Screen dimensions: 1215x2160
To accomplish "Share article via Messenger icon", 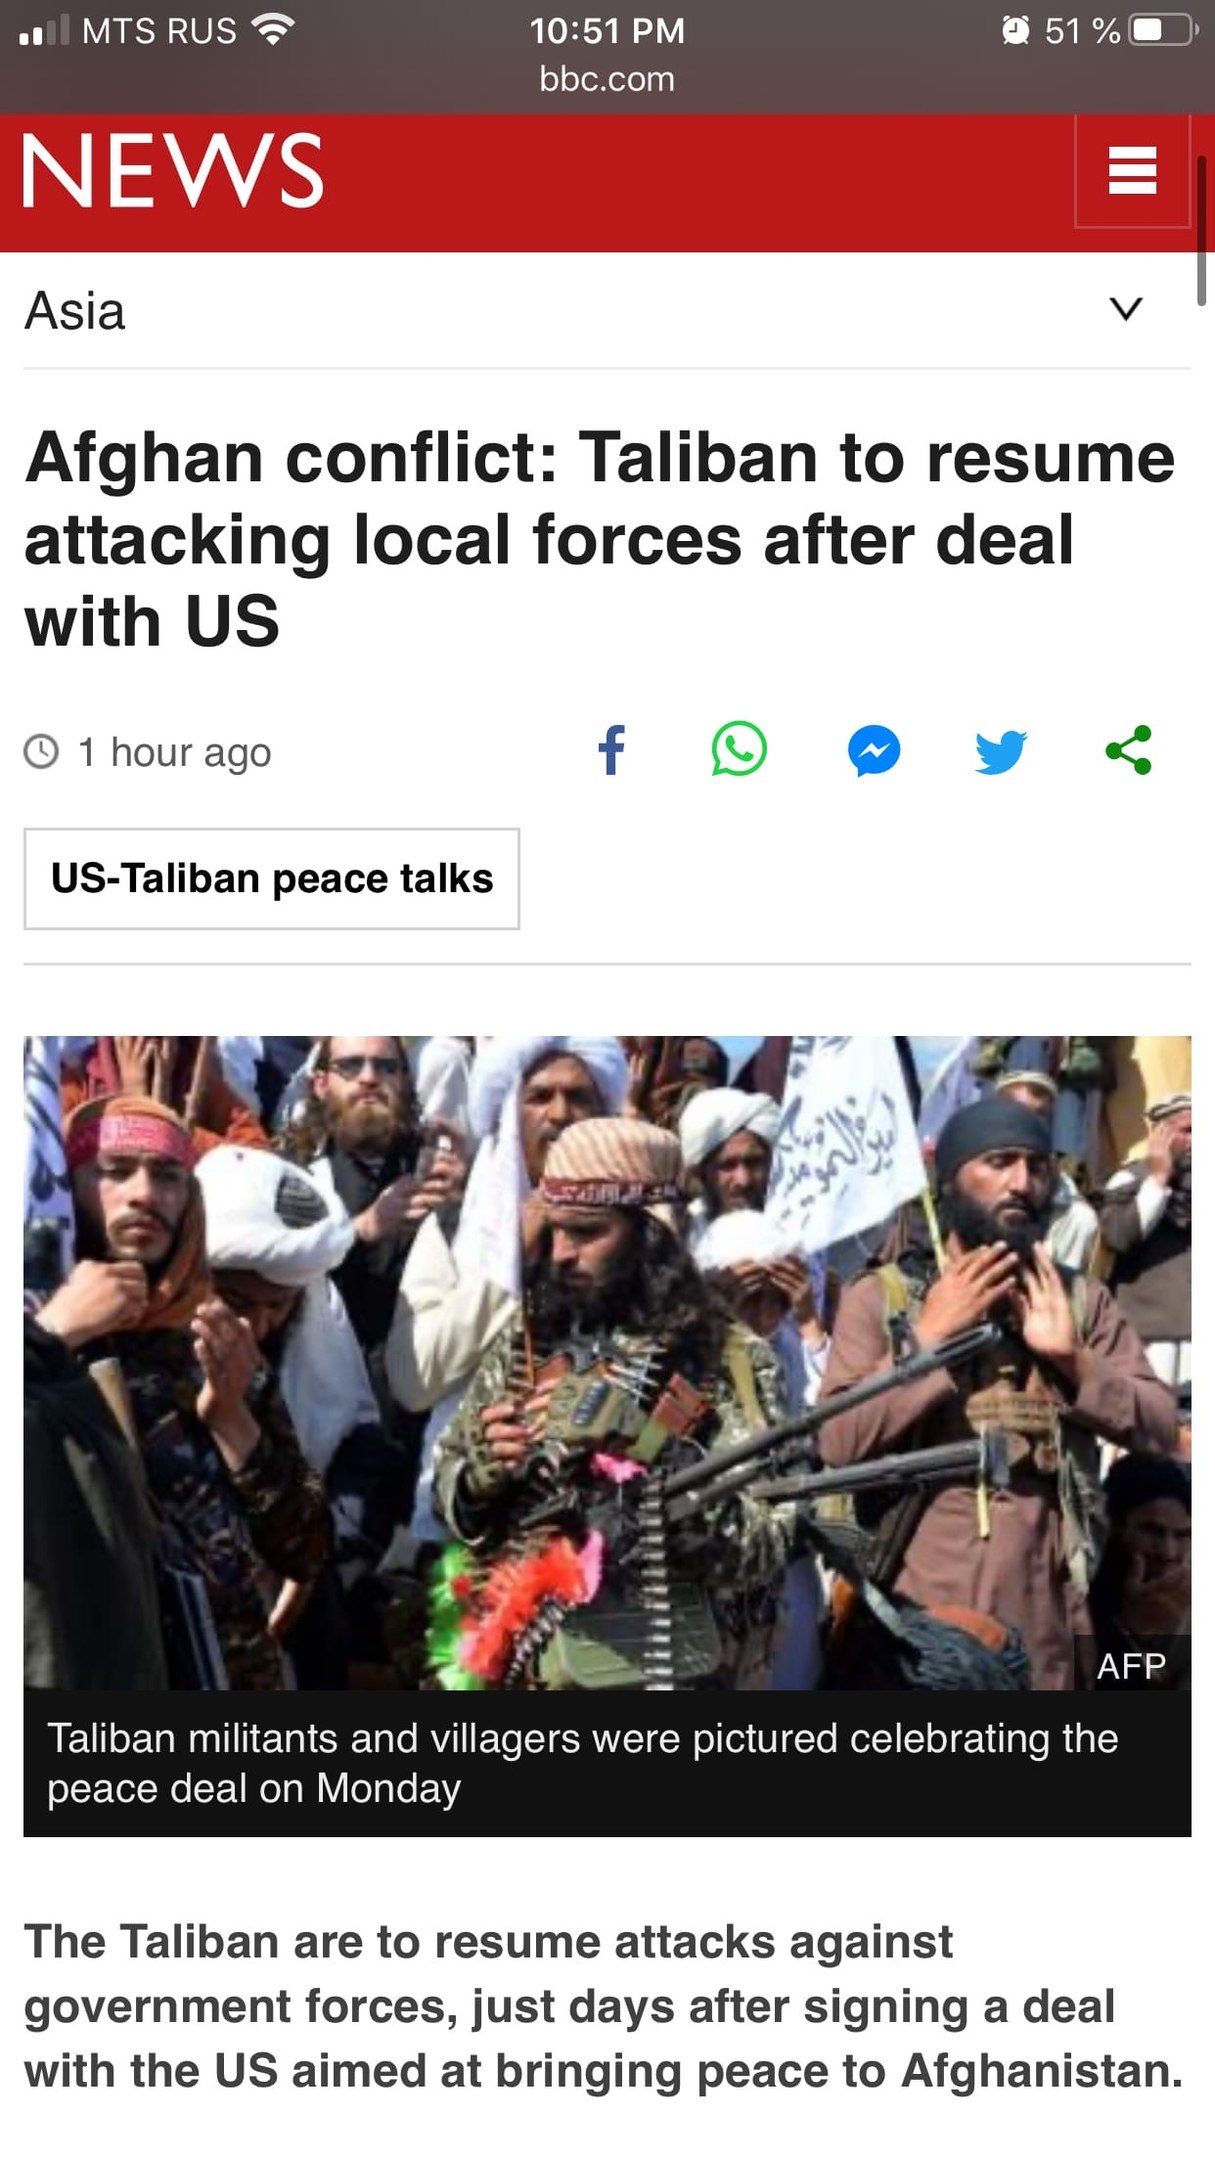I will point(874,752).
